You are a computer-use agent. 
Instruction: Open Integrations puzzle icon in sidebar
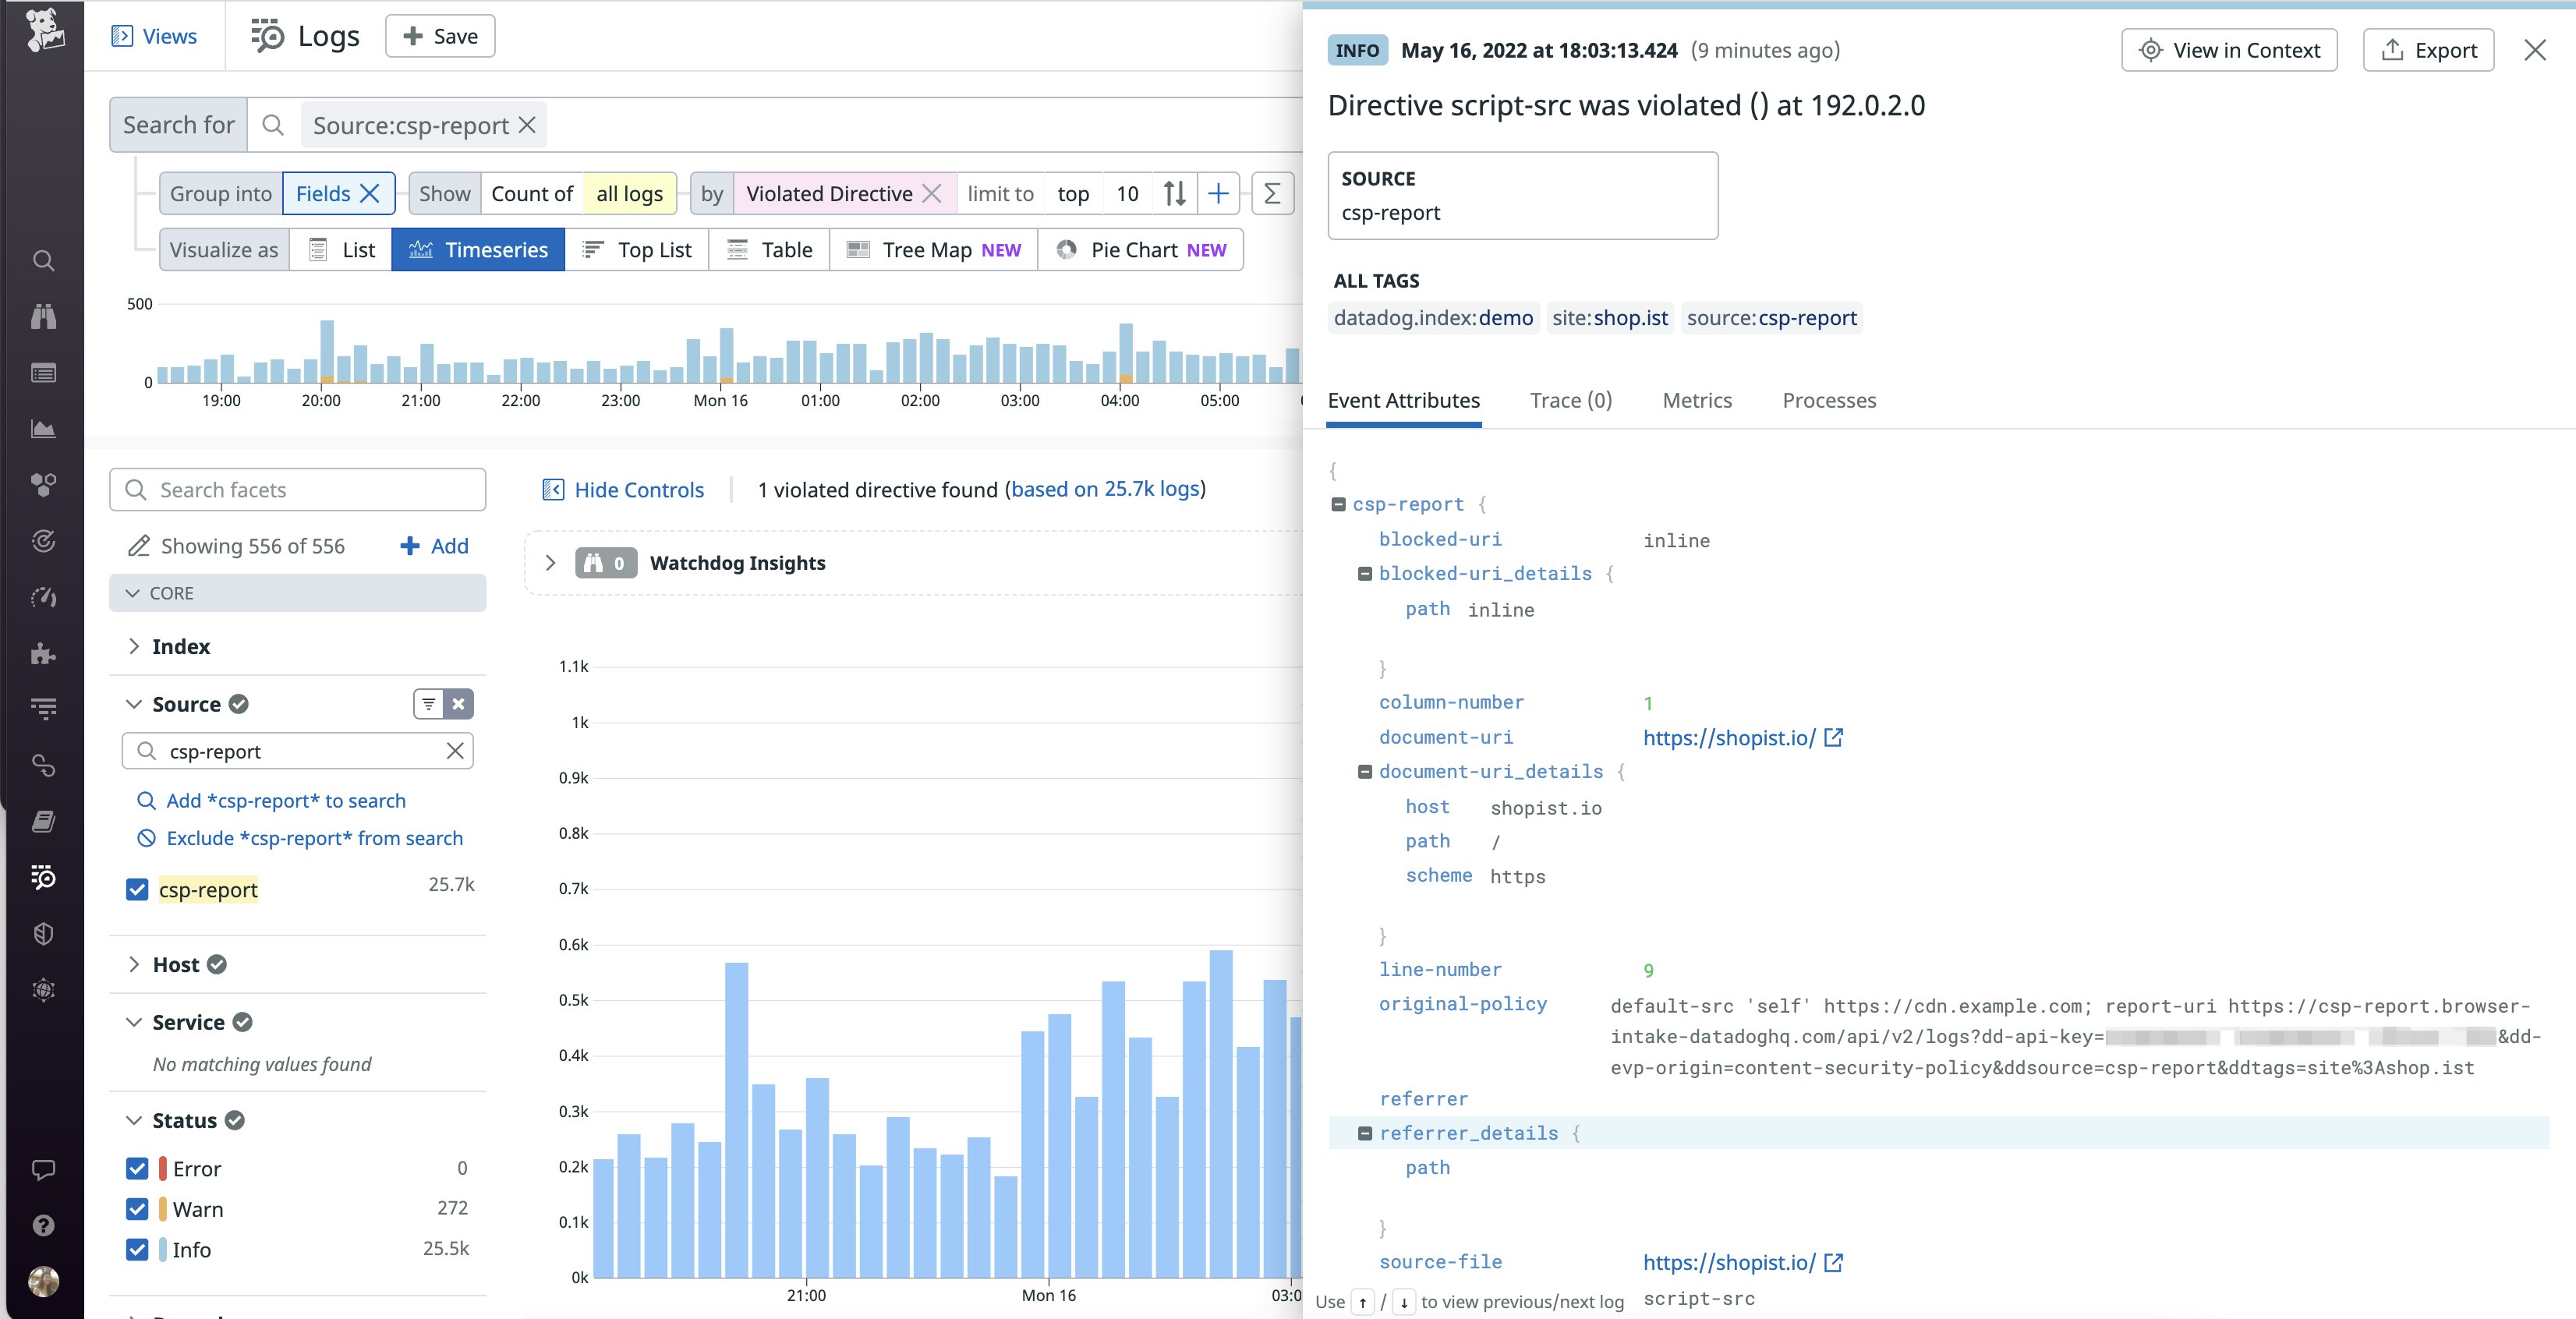tap(44, 655)
